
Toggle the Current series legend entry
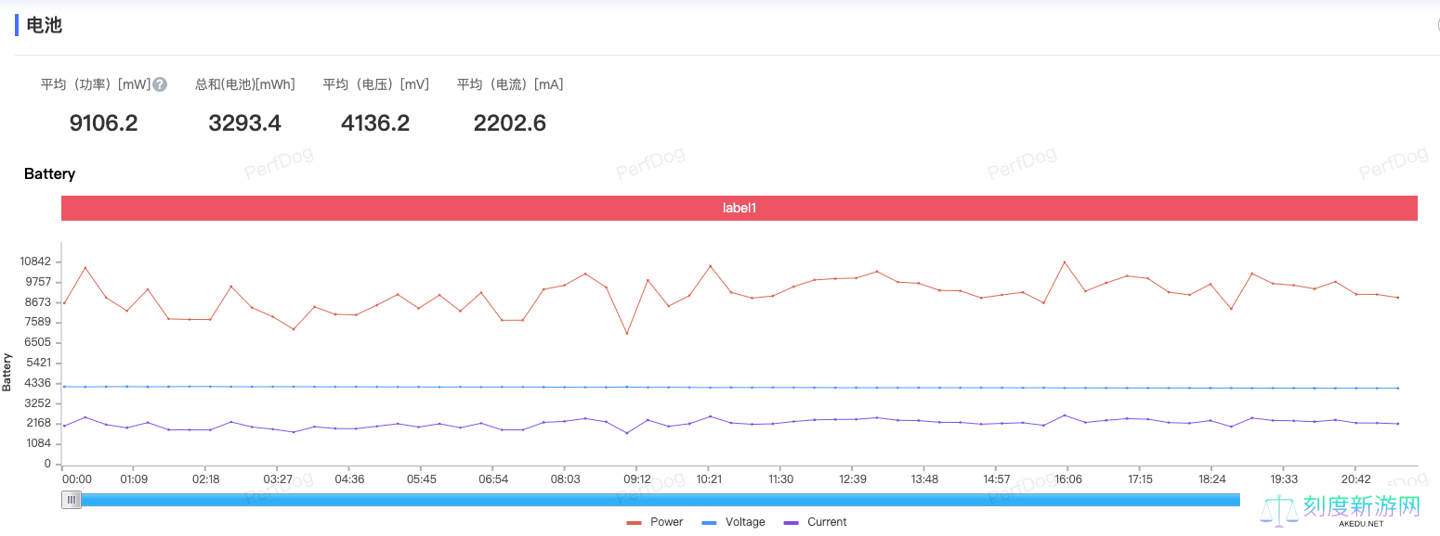click(x=815, y=522)
